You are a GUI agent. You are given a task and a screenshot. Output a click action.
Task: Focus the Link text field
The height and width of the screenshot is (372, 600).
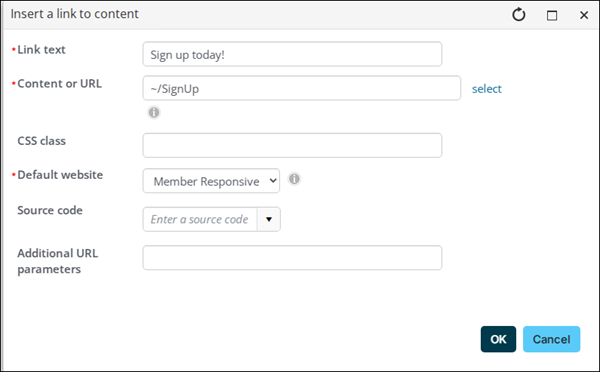pyautogui.click(x=292, y=54)
